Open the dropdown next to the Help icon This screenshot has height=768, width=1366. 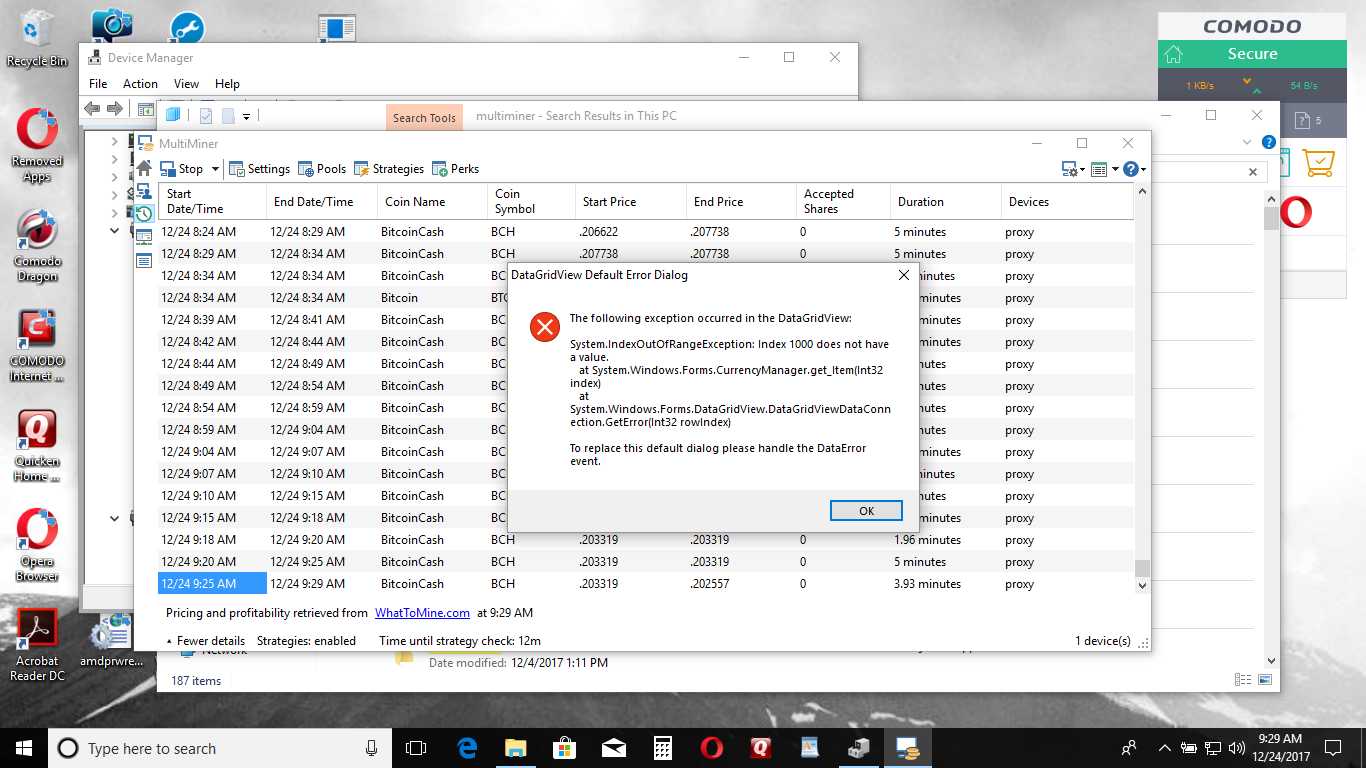(x=1141, y=169)
